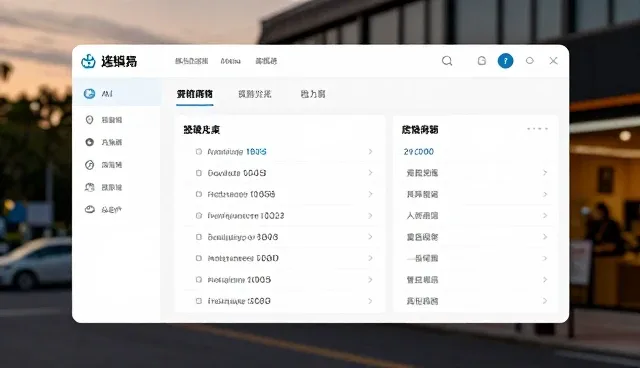This screenshot has height=368, width=640.
Task: Expand the chevron of the first right-panel row
Action: pos(545,173)
